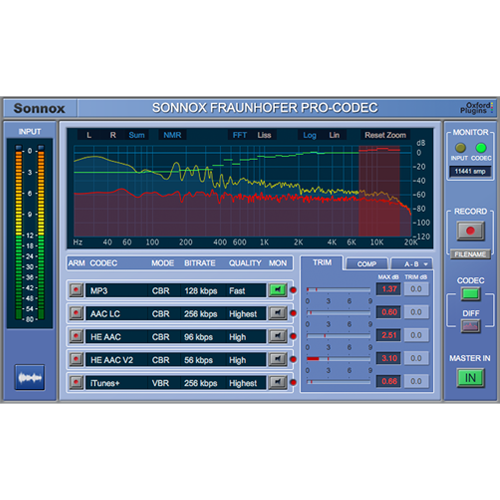Click the HE AAC row red indicator
This screenshot has width=500, height=500.
[293, 336]
